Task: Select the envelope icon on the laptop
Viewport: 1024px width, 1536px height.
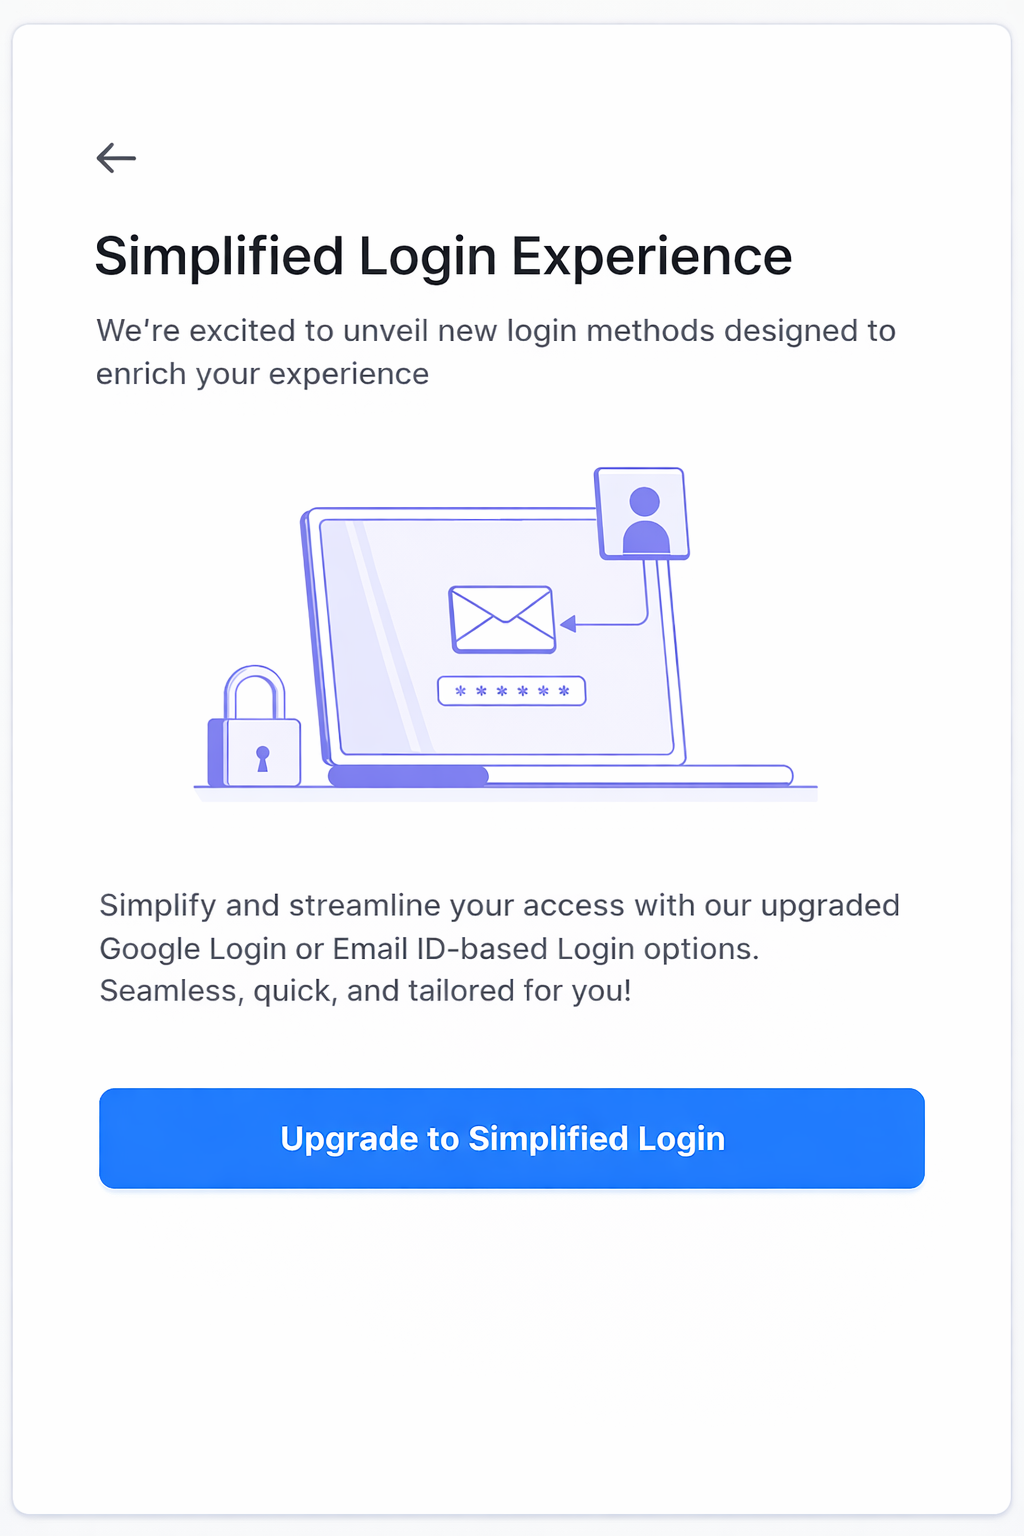Action: pos(502,619)
